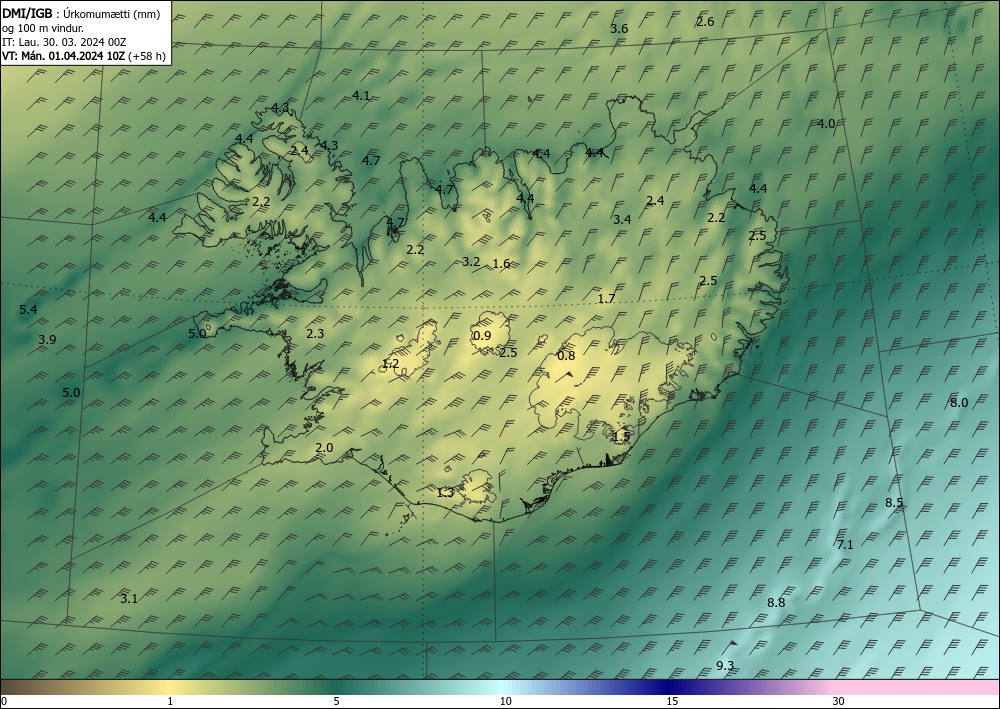Click the 0.9 value on the glacier
Screen dimensions: 1000x709
[482, 336]
